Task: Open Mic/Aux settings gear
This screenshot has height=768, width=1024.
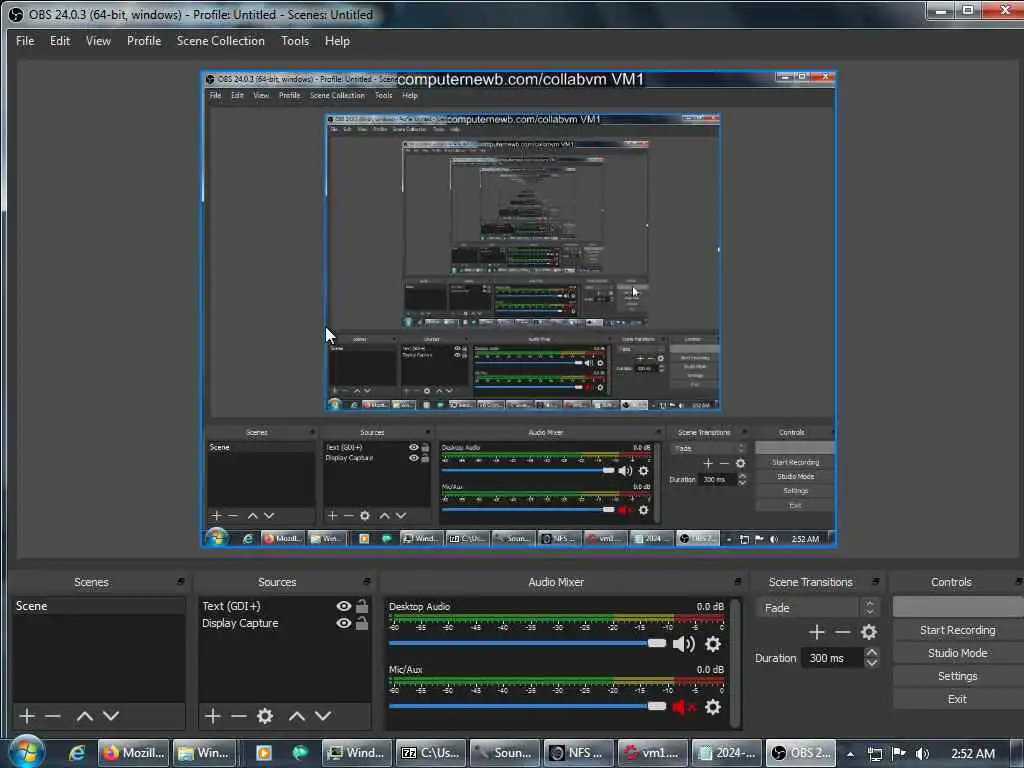Action: (712, 707)
